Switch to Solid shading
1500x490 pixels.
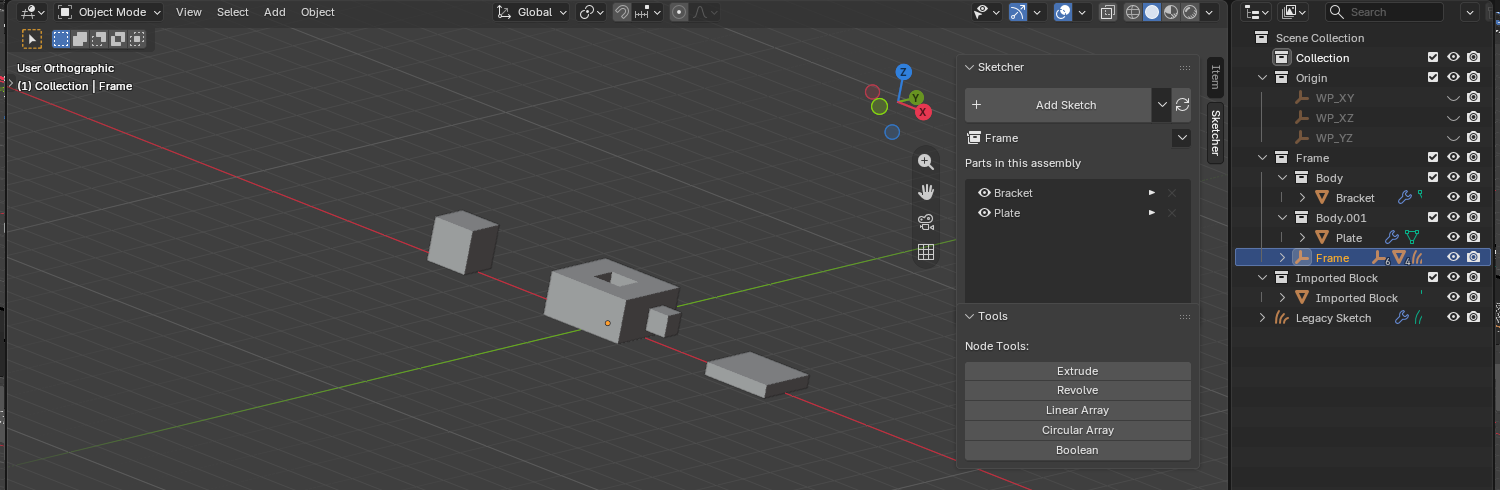point(1152,12)
